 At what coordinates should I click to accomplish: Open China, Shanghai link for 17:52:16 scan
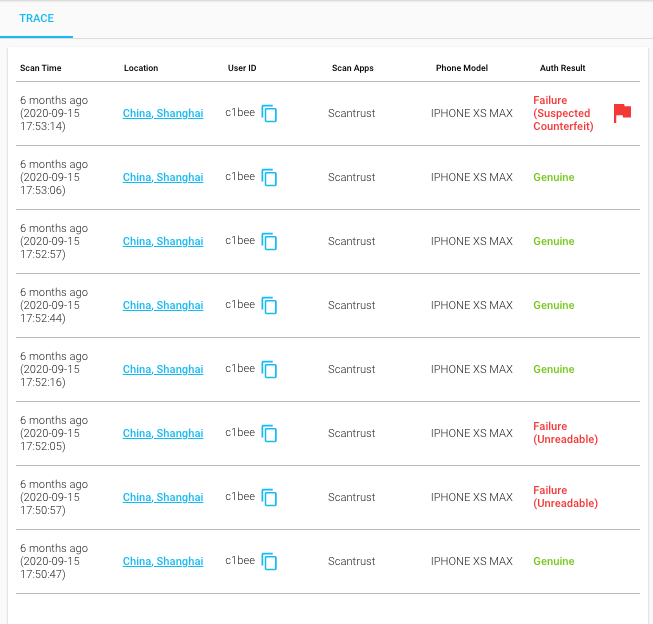click(x=163, y=370)
